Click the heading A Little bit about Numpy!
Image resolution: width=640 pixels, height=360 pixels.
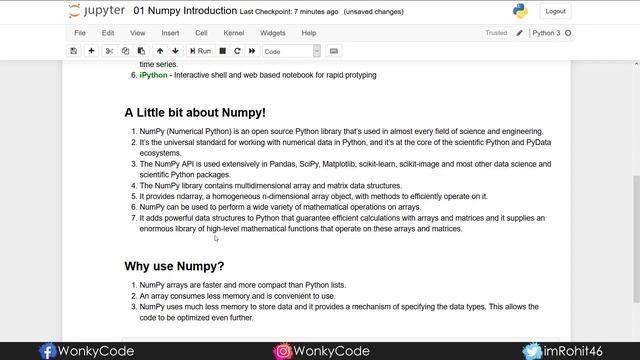pos(195,113)
